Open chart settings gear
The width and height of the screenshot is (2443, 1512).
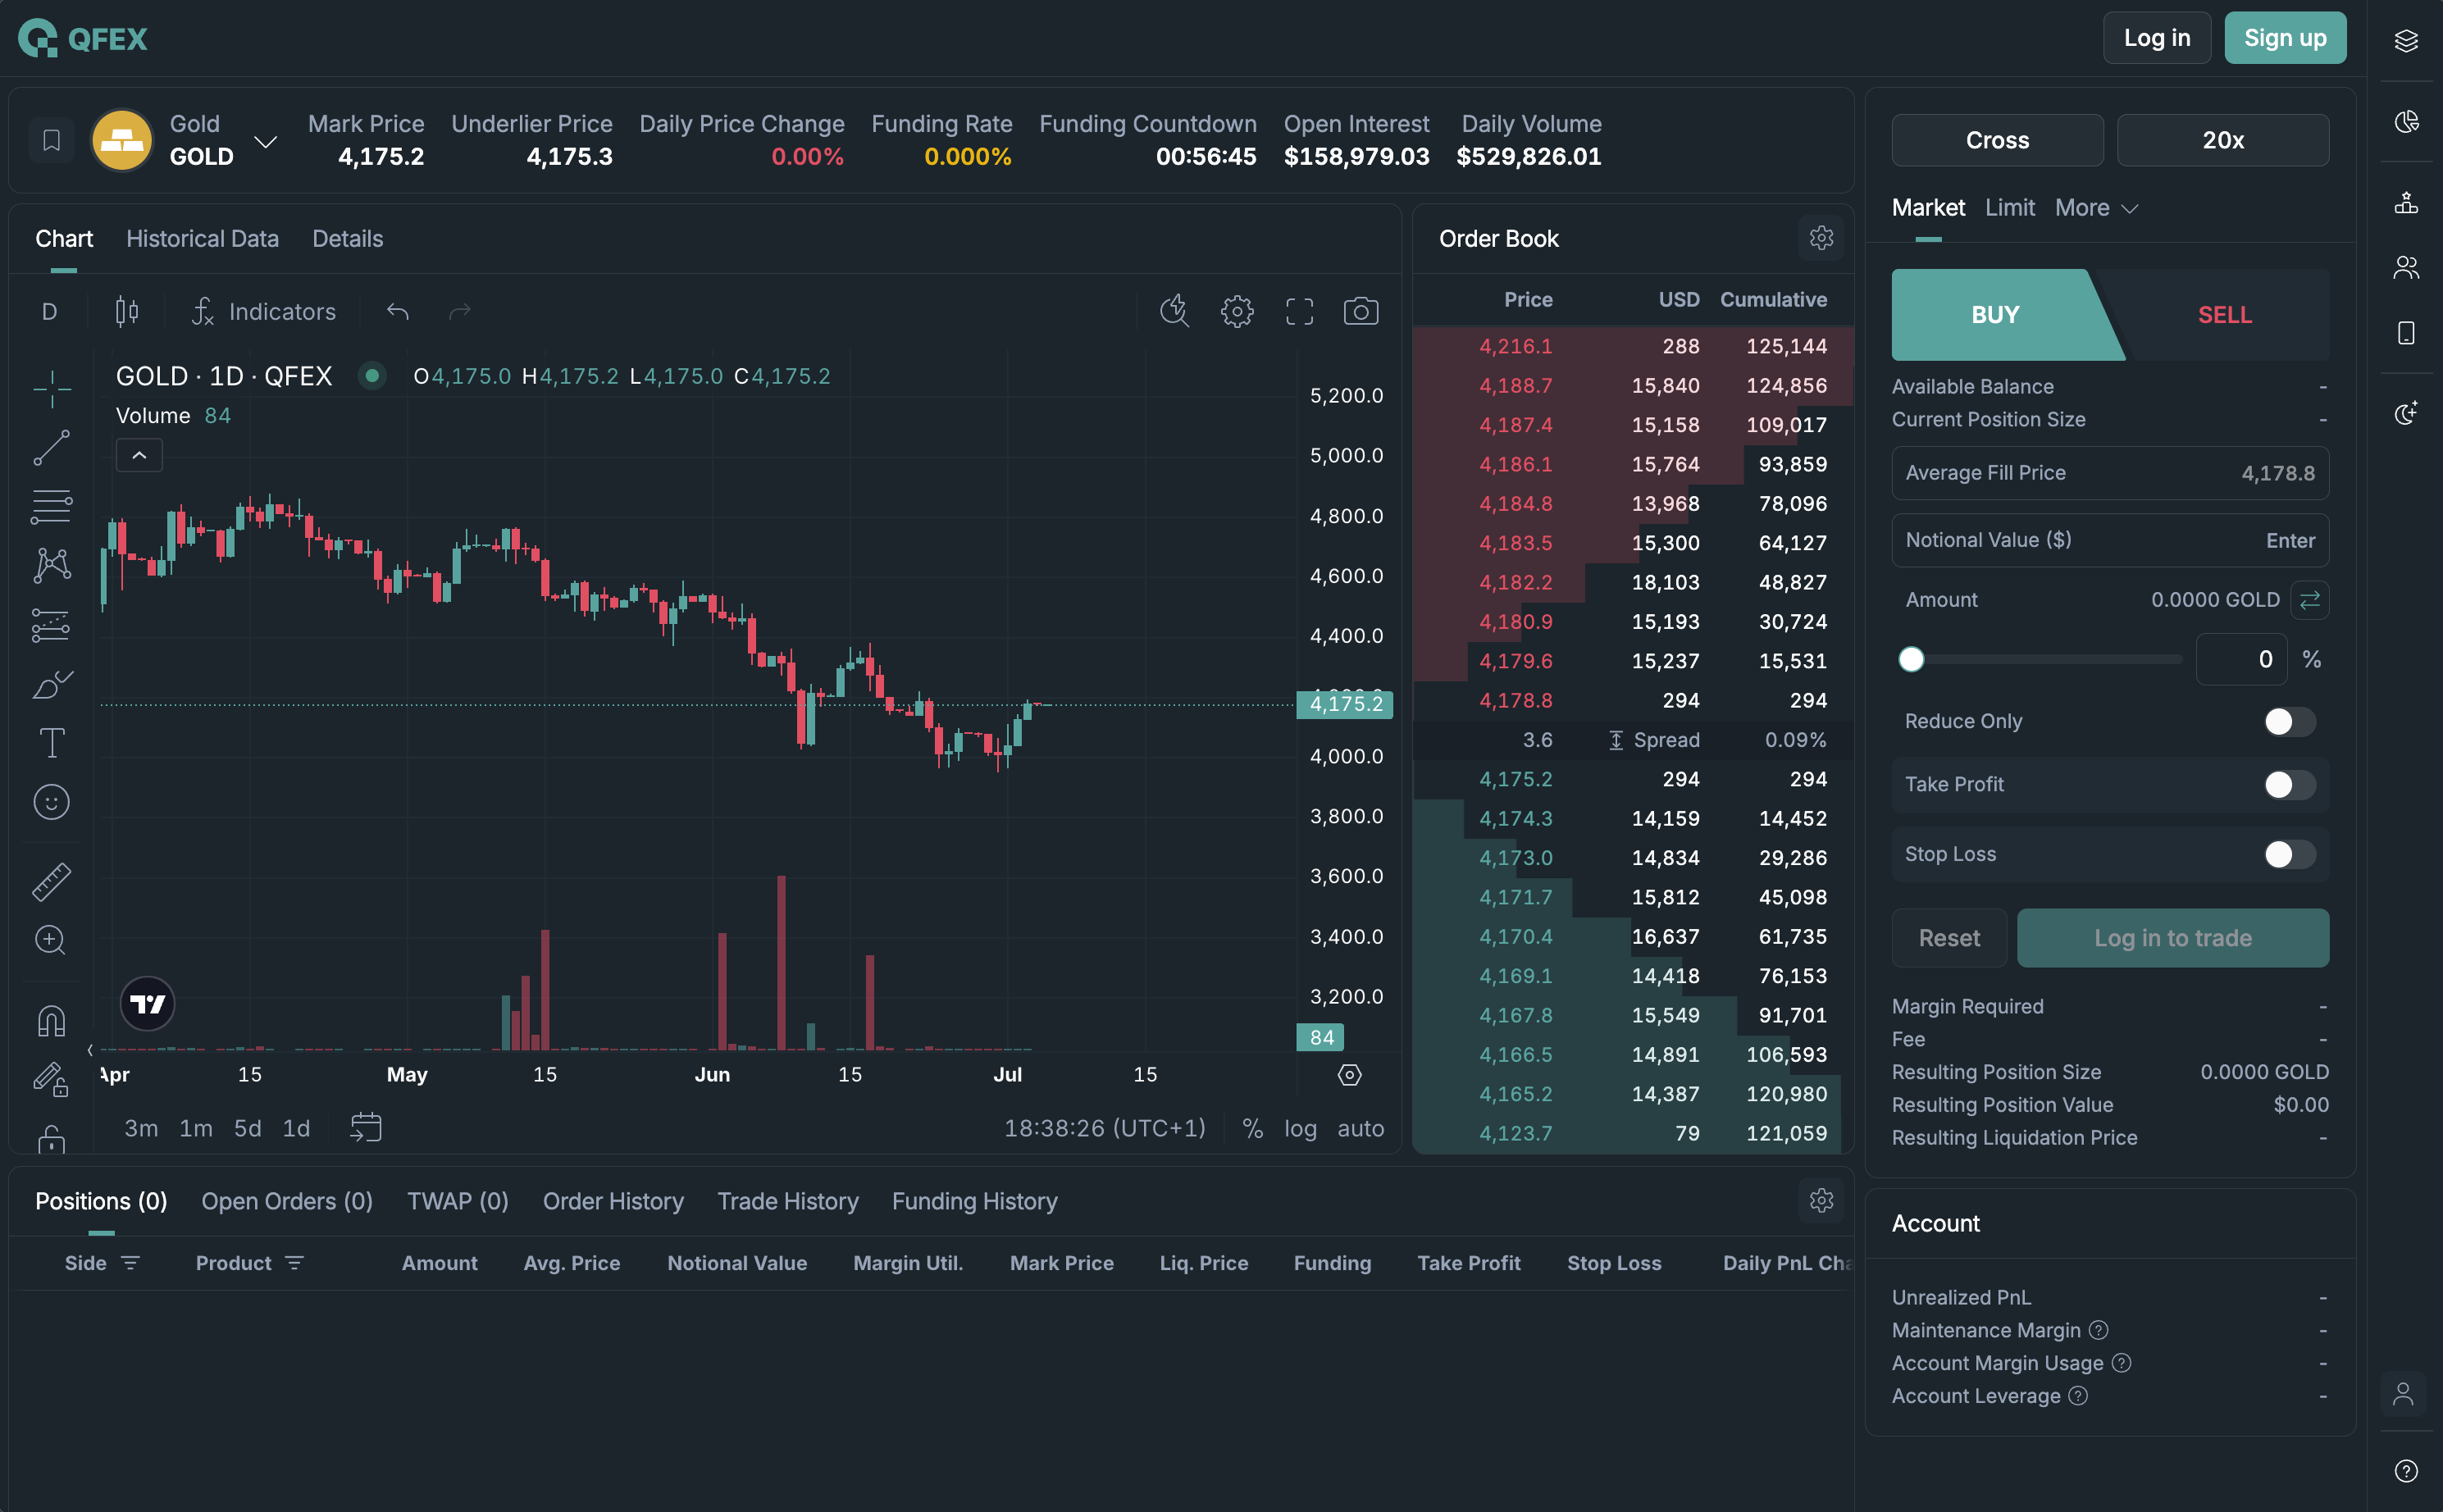(1237, 312)
